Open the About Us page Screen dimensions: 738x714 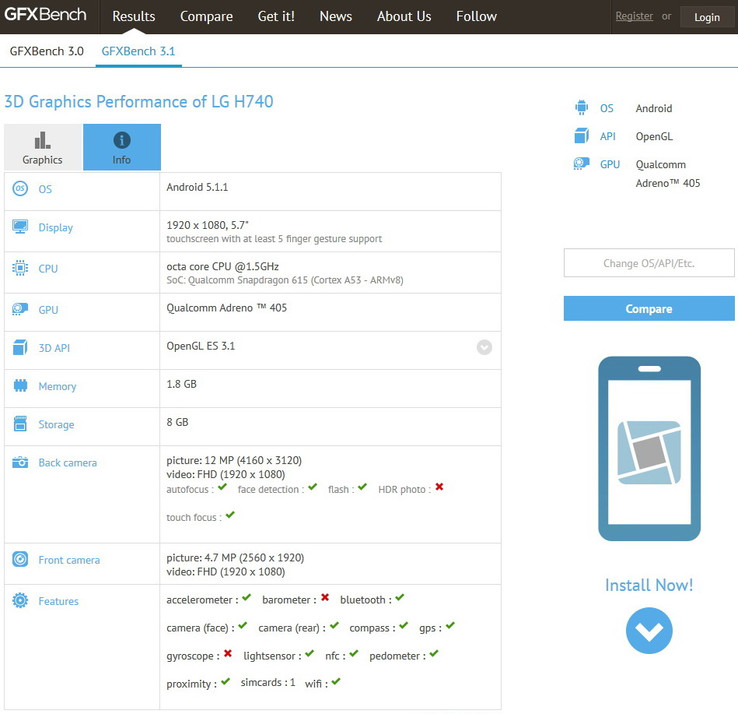(404, 16)
